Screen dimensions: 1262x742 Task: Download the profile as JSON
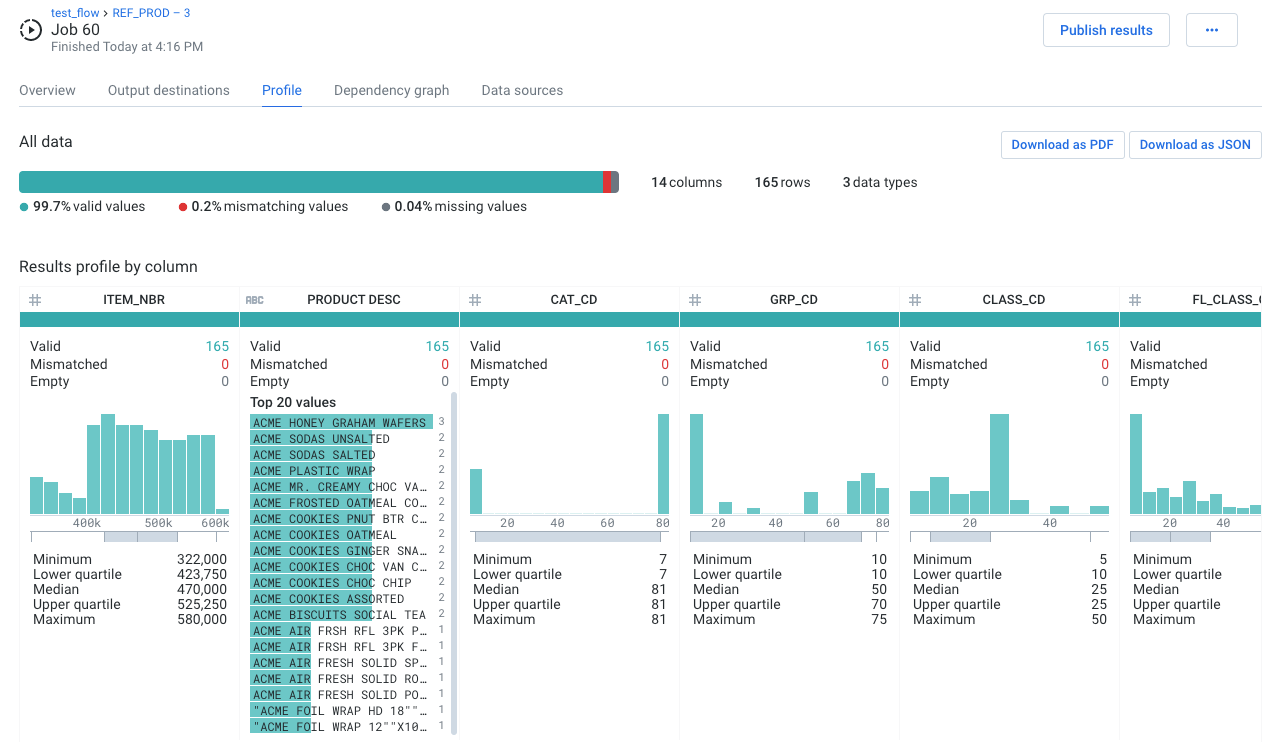[x=1195, y=145]
